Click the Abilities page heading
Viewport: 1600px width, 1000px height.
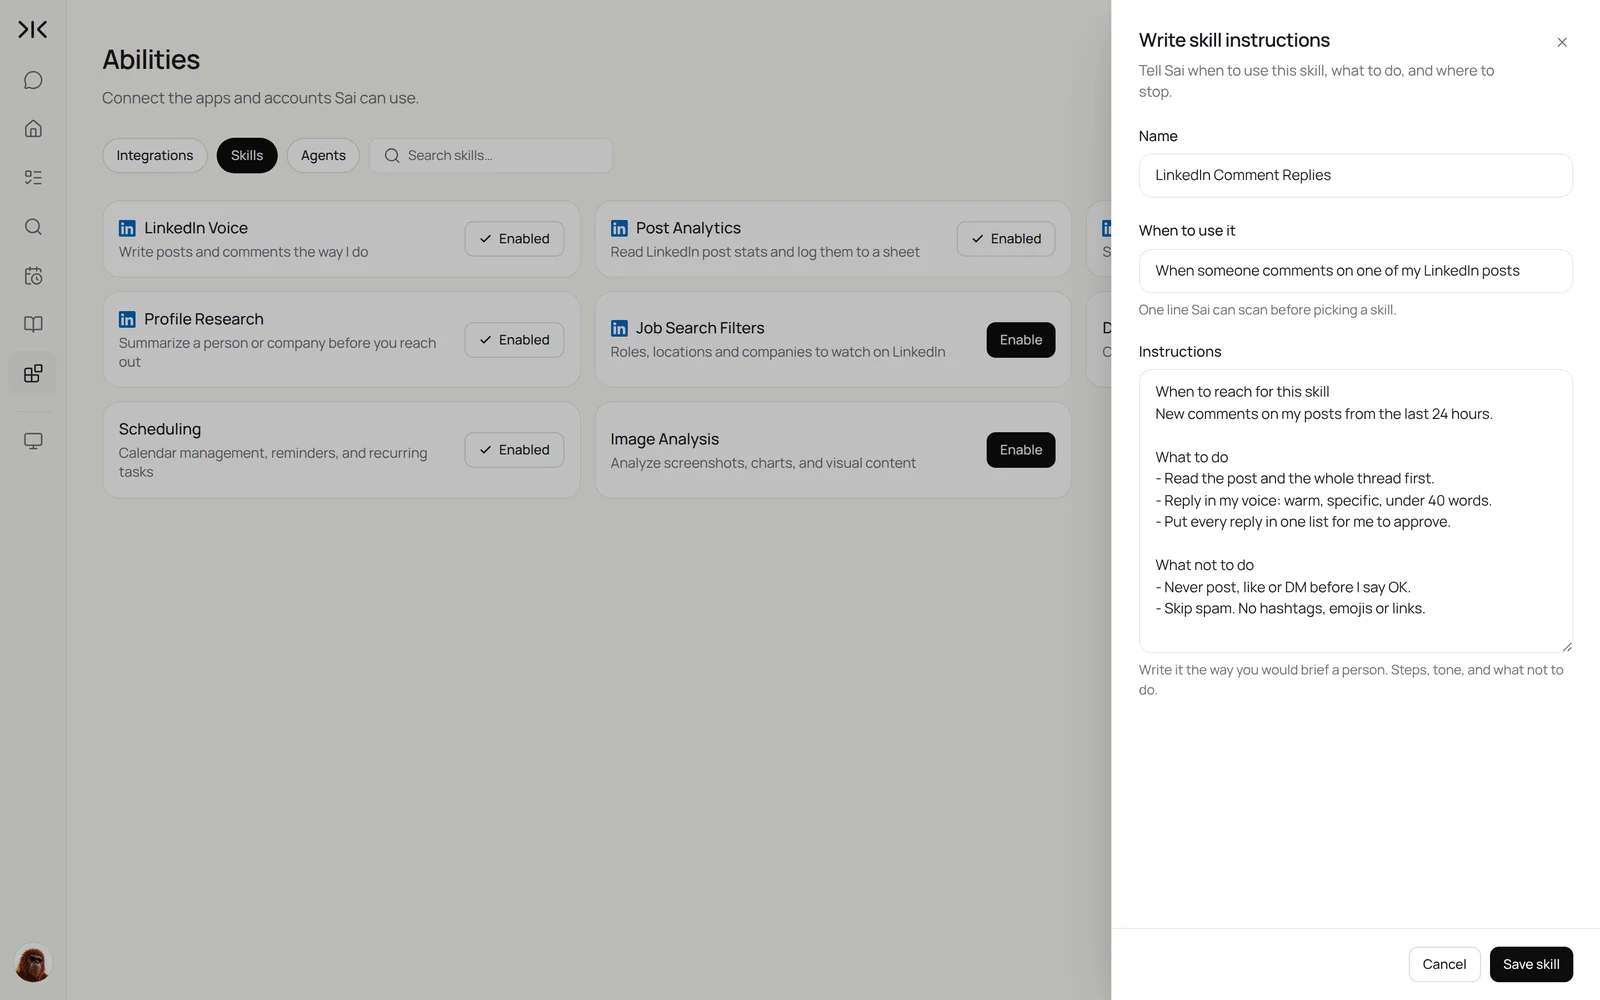point(151,60)
